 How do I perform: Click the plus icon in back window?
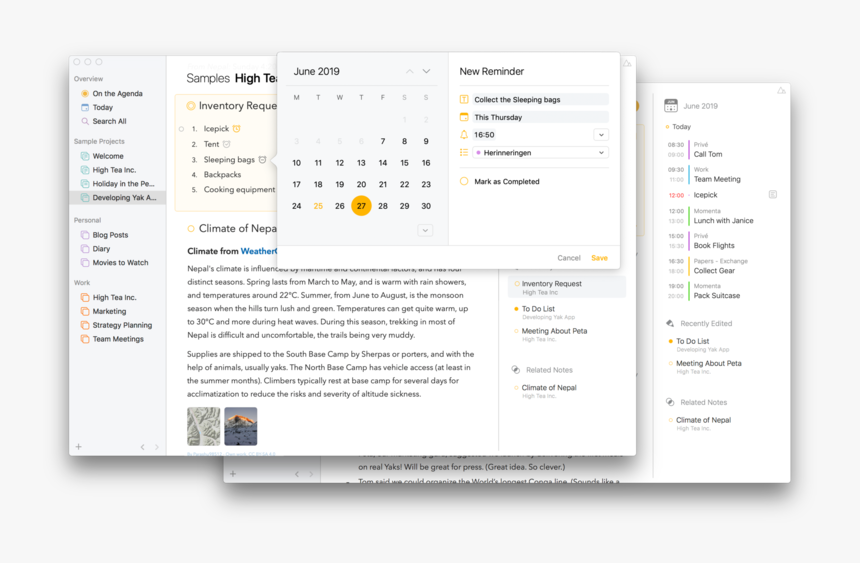pos(233,474)
